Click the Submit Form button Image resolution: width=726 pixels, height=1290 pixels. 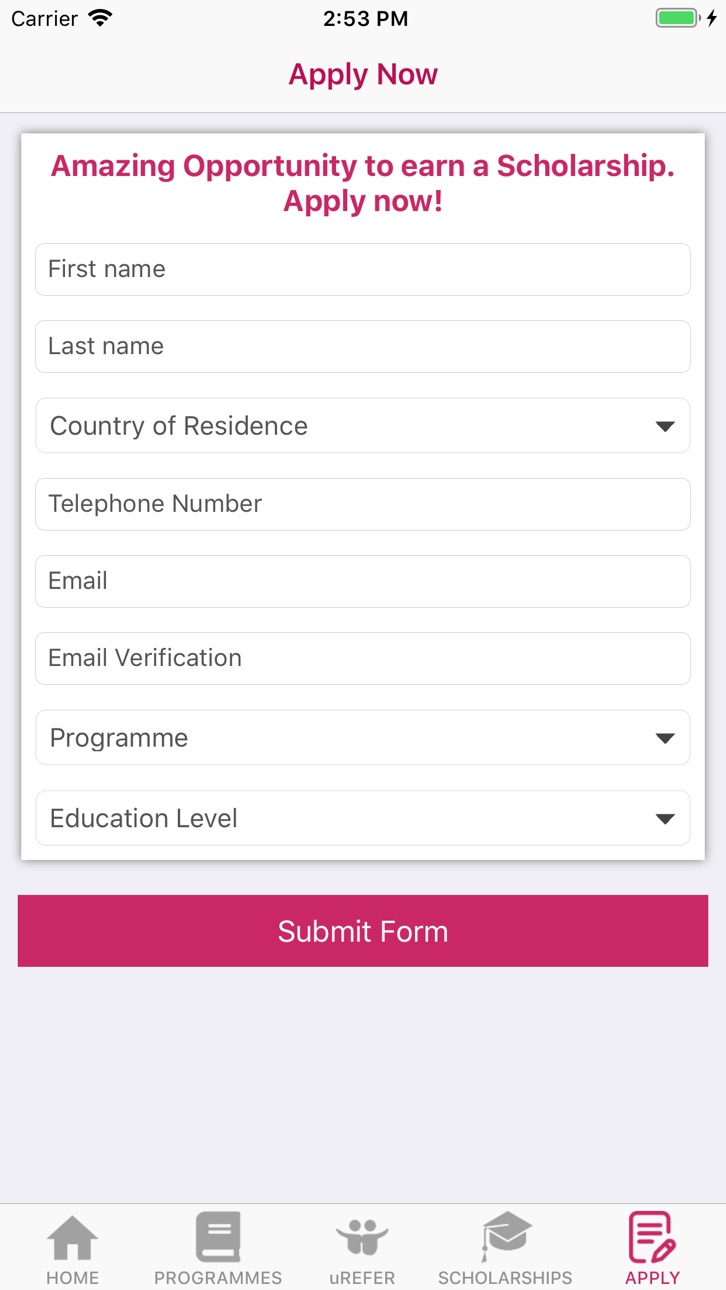pyautogui.click(x=363, y=931)
